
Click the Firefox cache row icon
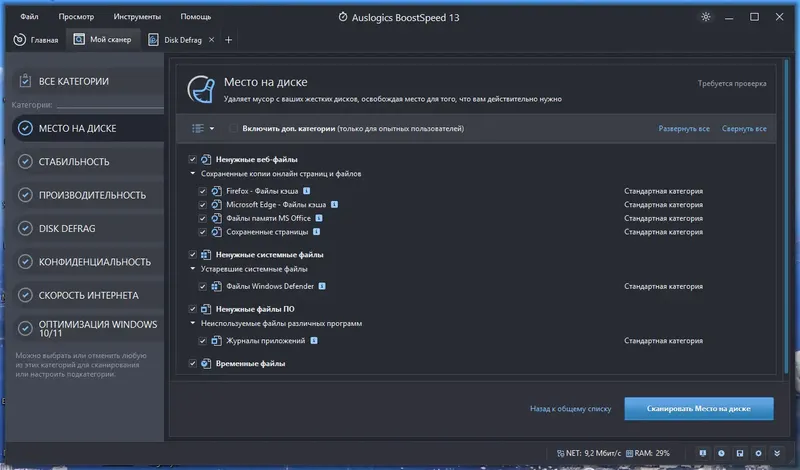tap(216, 191)
